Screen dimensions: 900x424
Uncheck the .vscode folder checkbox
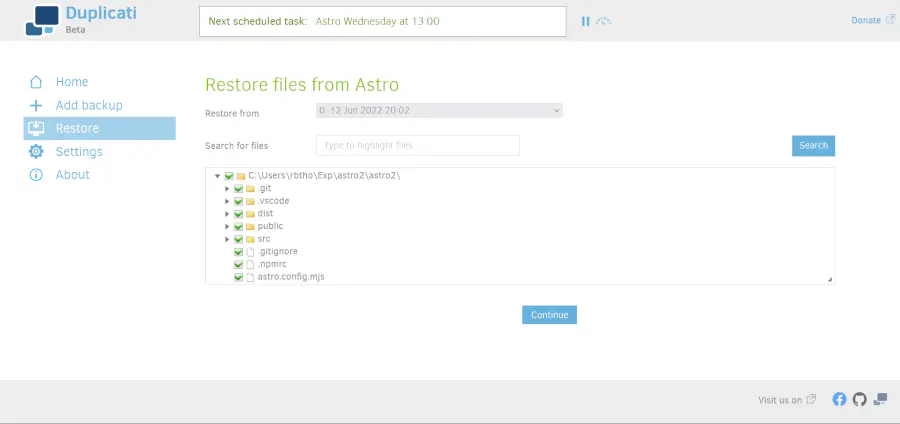(239, 201)
